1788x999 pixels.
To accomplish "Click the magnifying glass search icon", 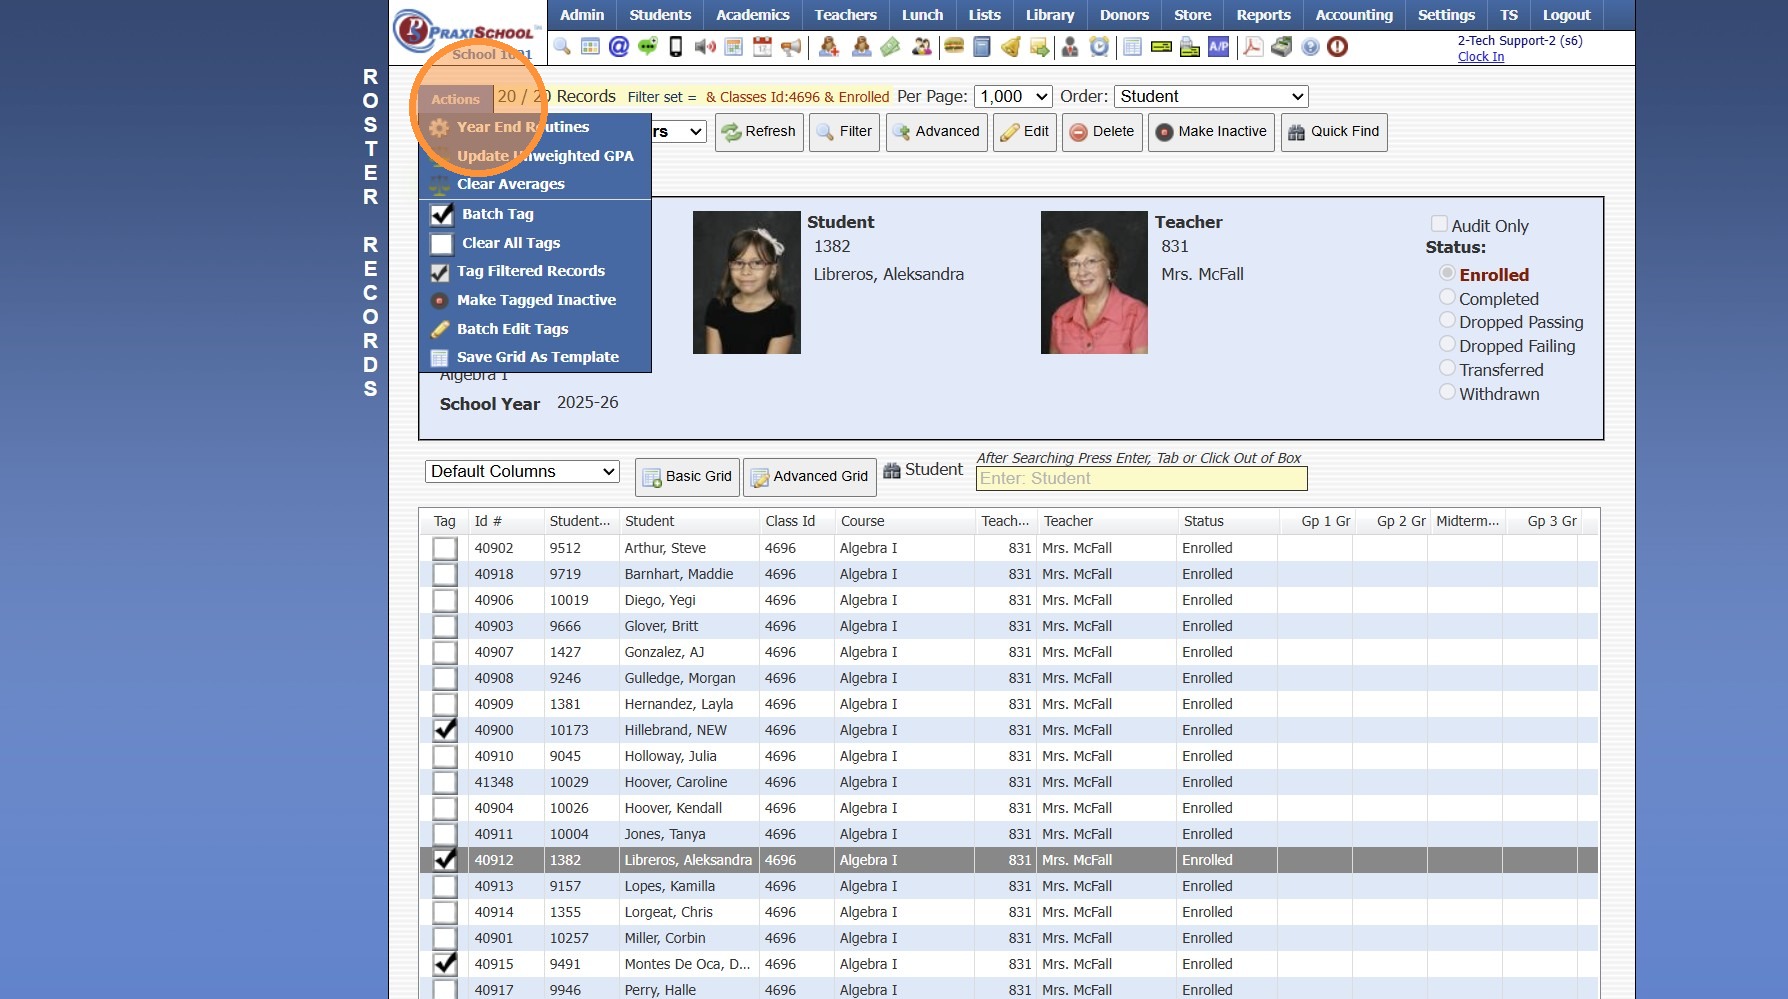I will coord(562,46).
